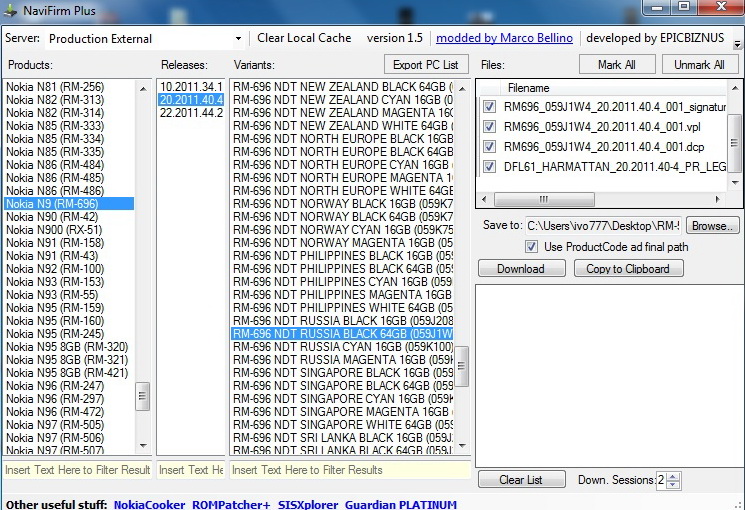Select release 10.2011.34.1

191,87
